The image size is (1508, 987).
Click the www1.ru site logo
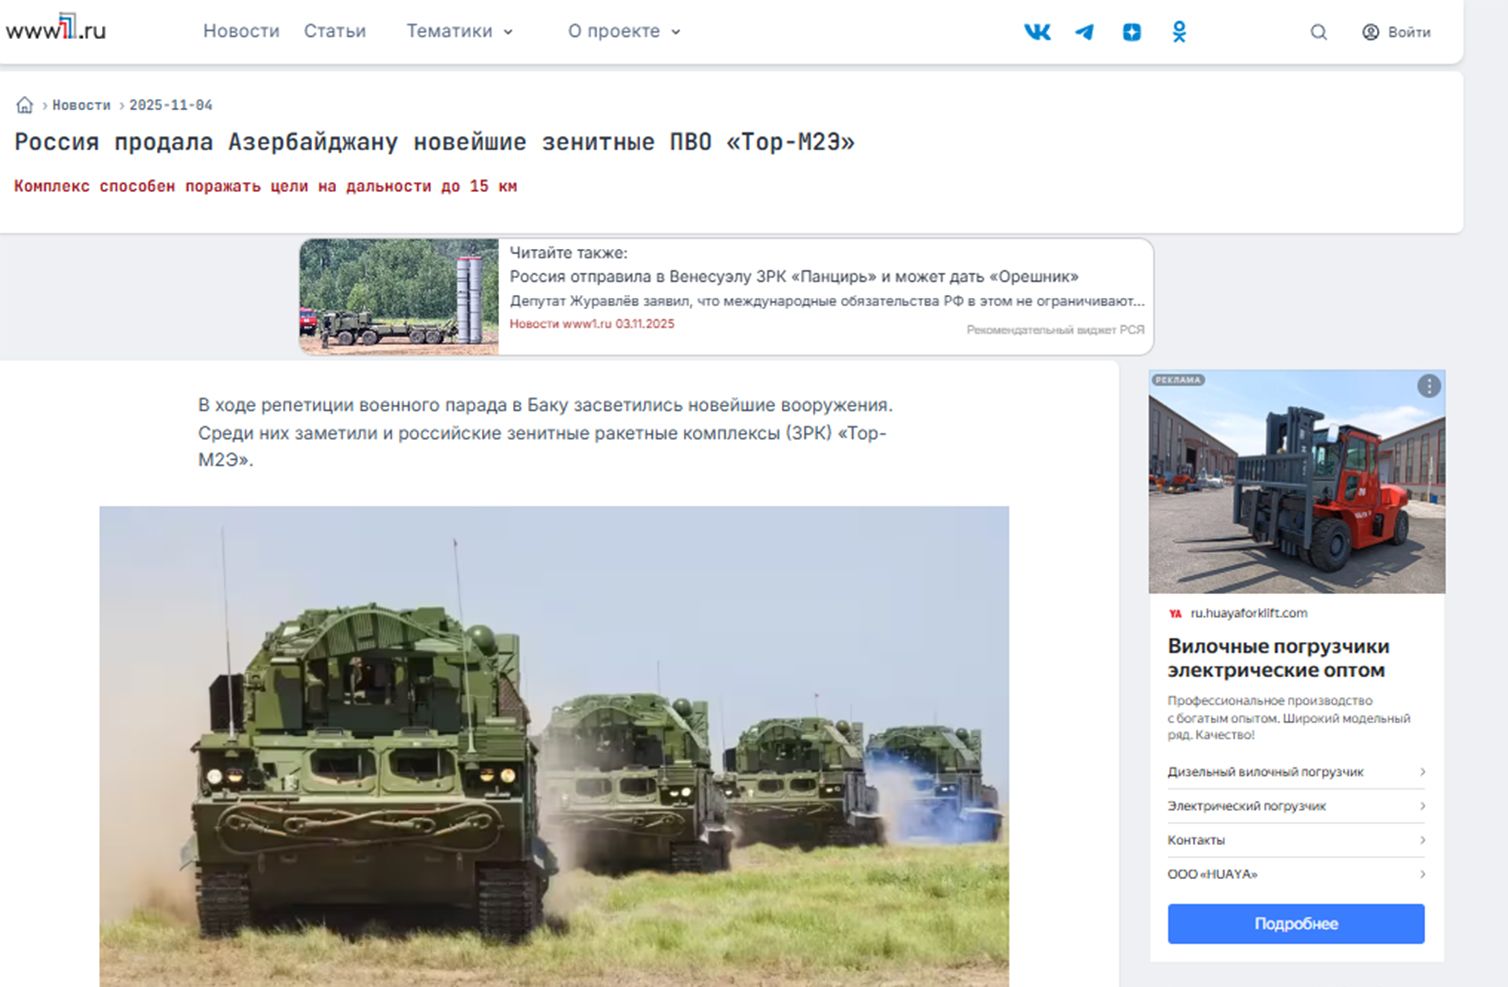point(56,29)
